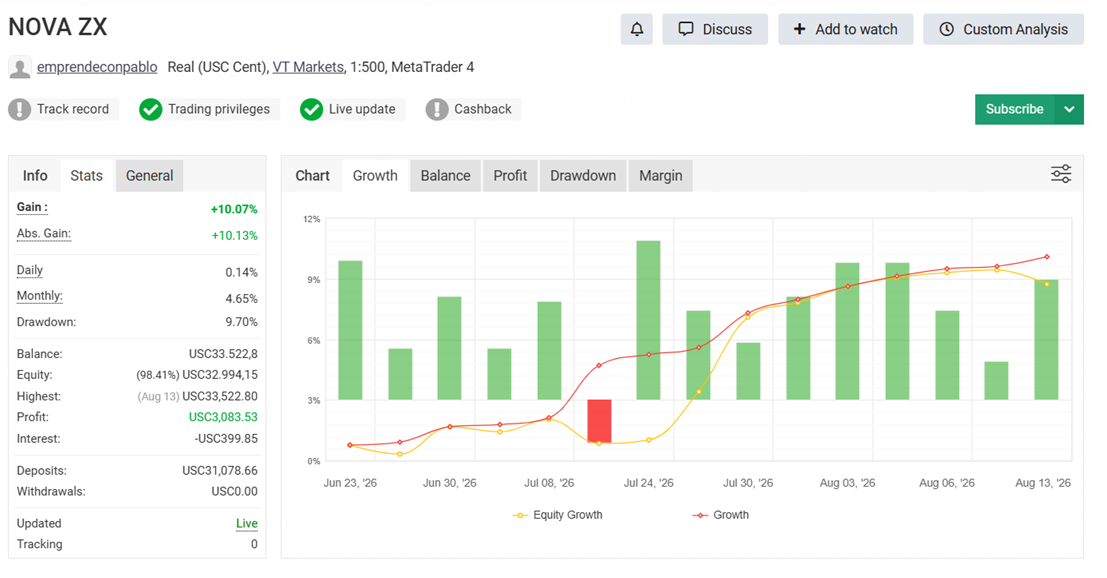
Task: Expand the Subscribe dropdown arrow
Action: point(1069,109)
